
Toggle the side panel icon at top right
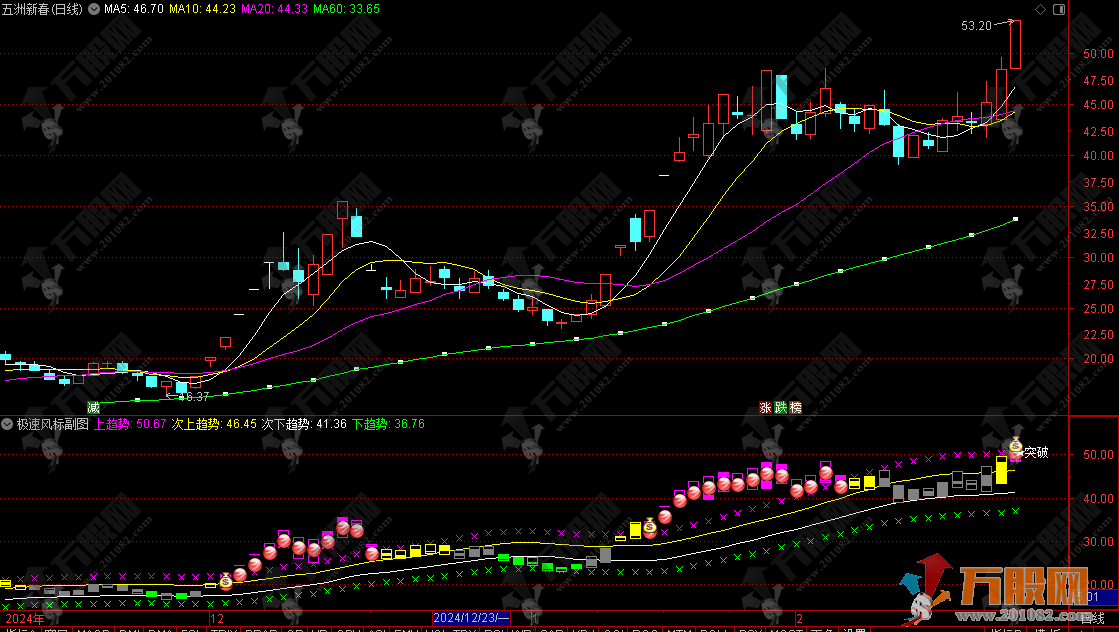point(1059,9)
